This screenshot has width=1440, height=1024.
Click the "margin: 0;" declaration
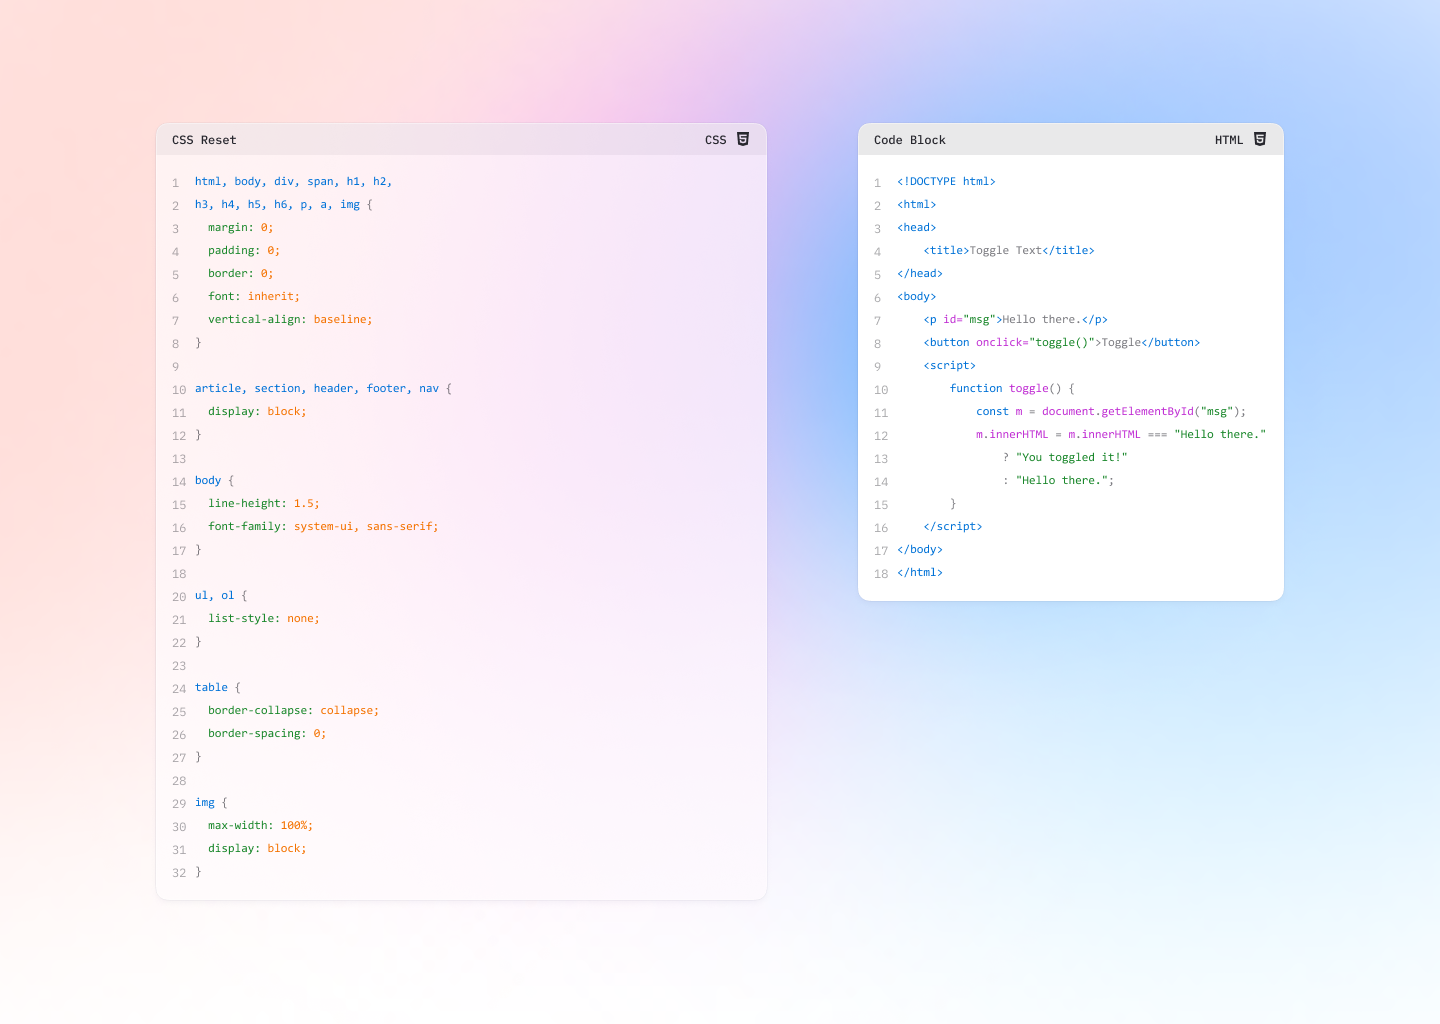241,228
